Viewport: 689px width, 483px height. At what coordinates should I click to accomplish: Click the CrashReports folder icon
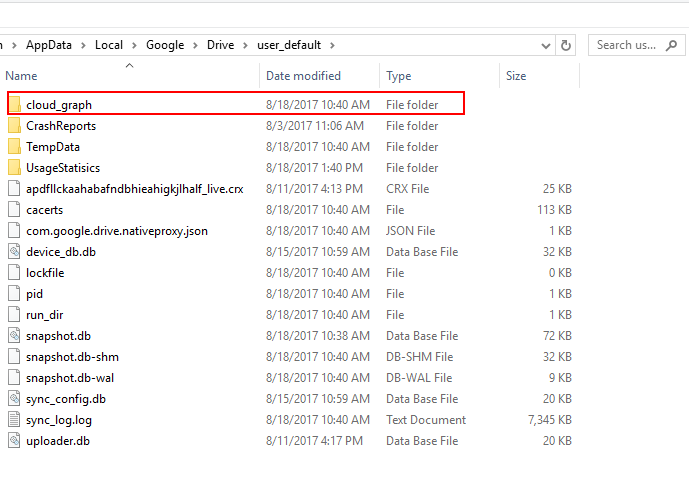[x=15, y=126]
